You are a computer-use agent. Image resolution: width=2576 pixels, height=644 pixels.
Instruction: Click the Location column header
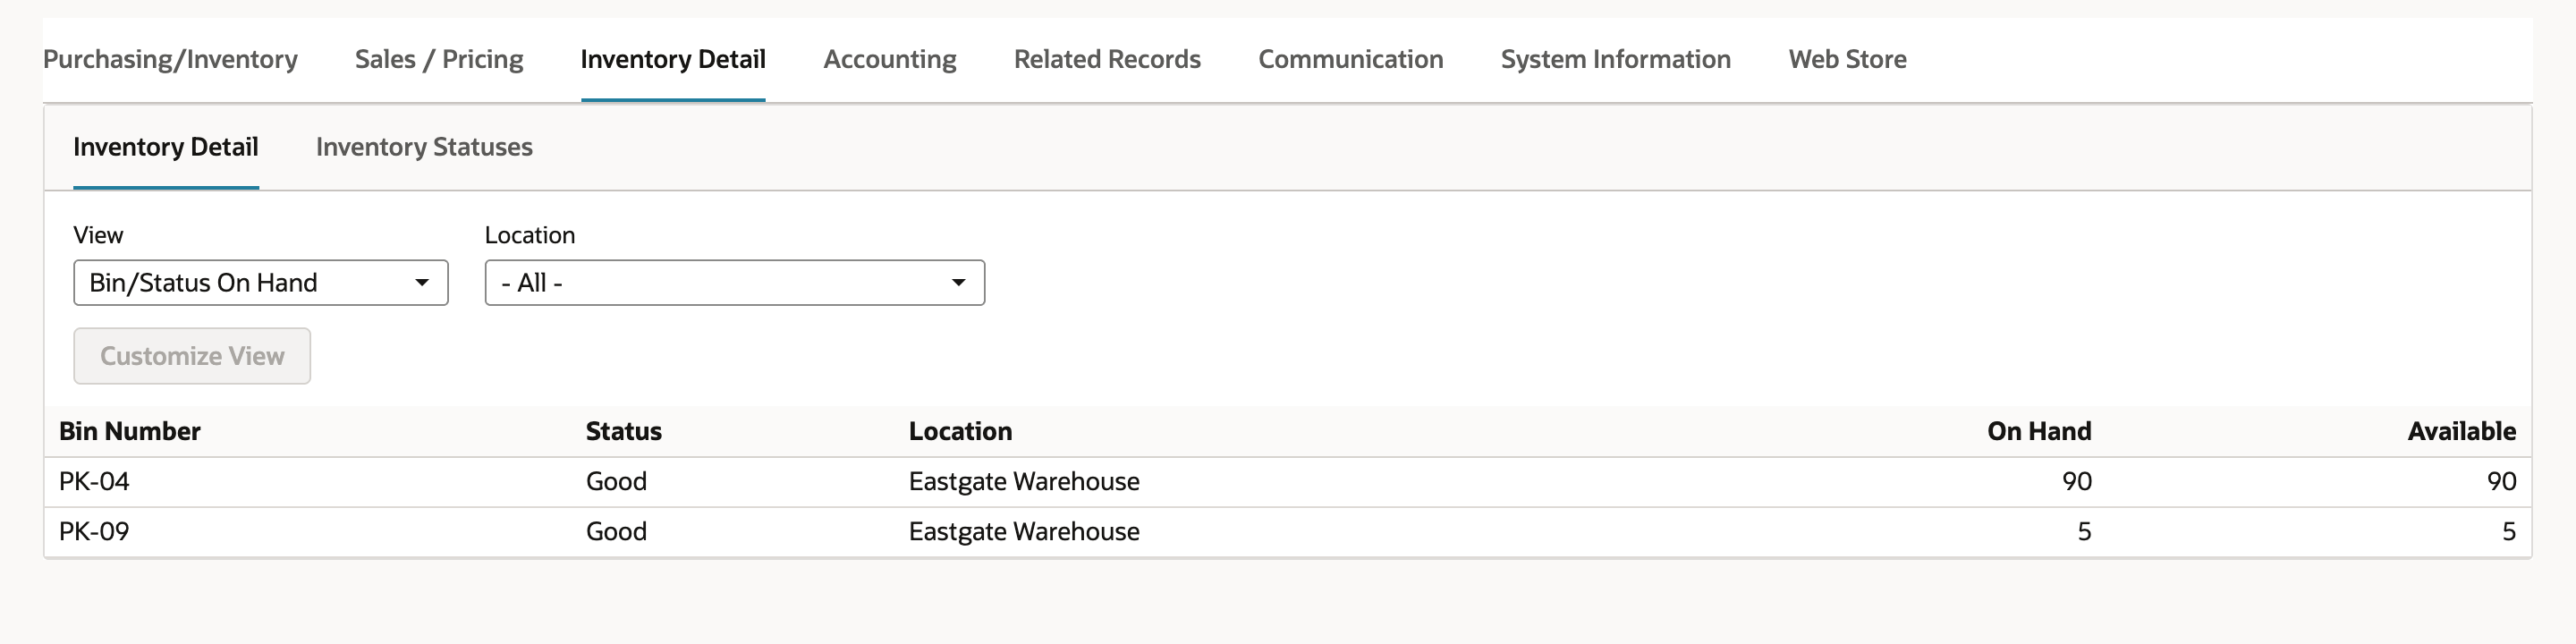(960, 431)
